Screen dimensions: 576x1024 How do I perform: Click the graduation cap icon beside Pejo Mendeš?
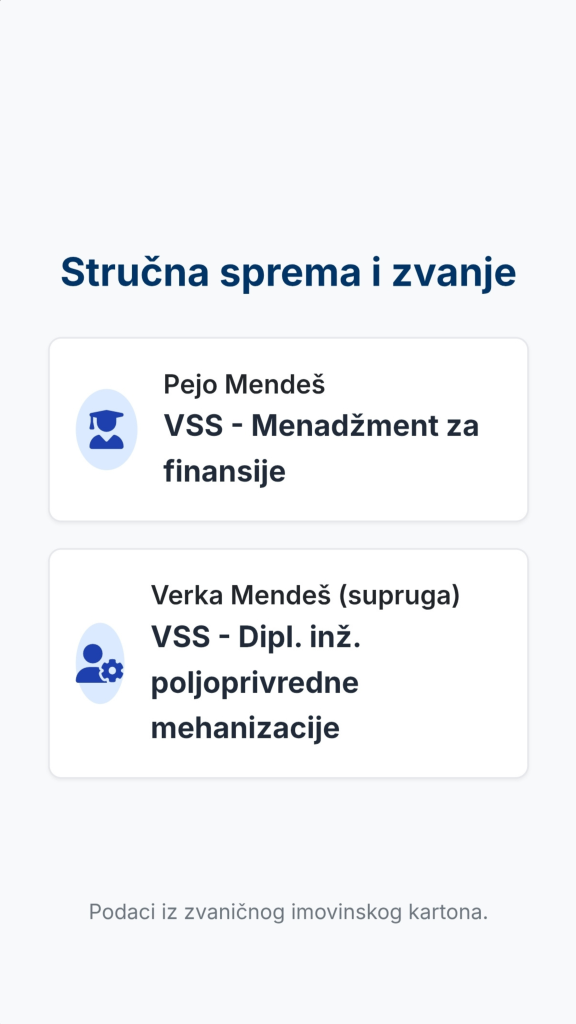coord(106,429)
